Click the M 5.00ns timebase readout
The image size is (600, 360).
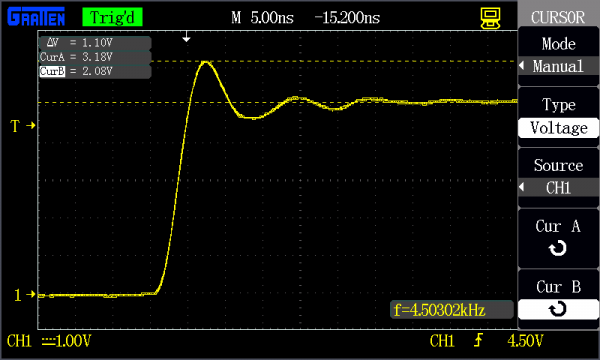tap(262, 18)
